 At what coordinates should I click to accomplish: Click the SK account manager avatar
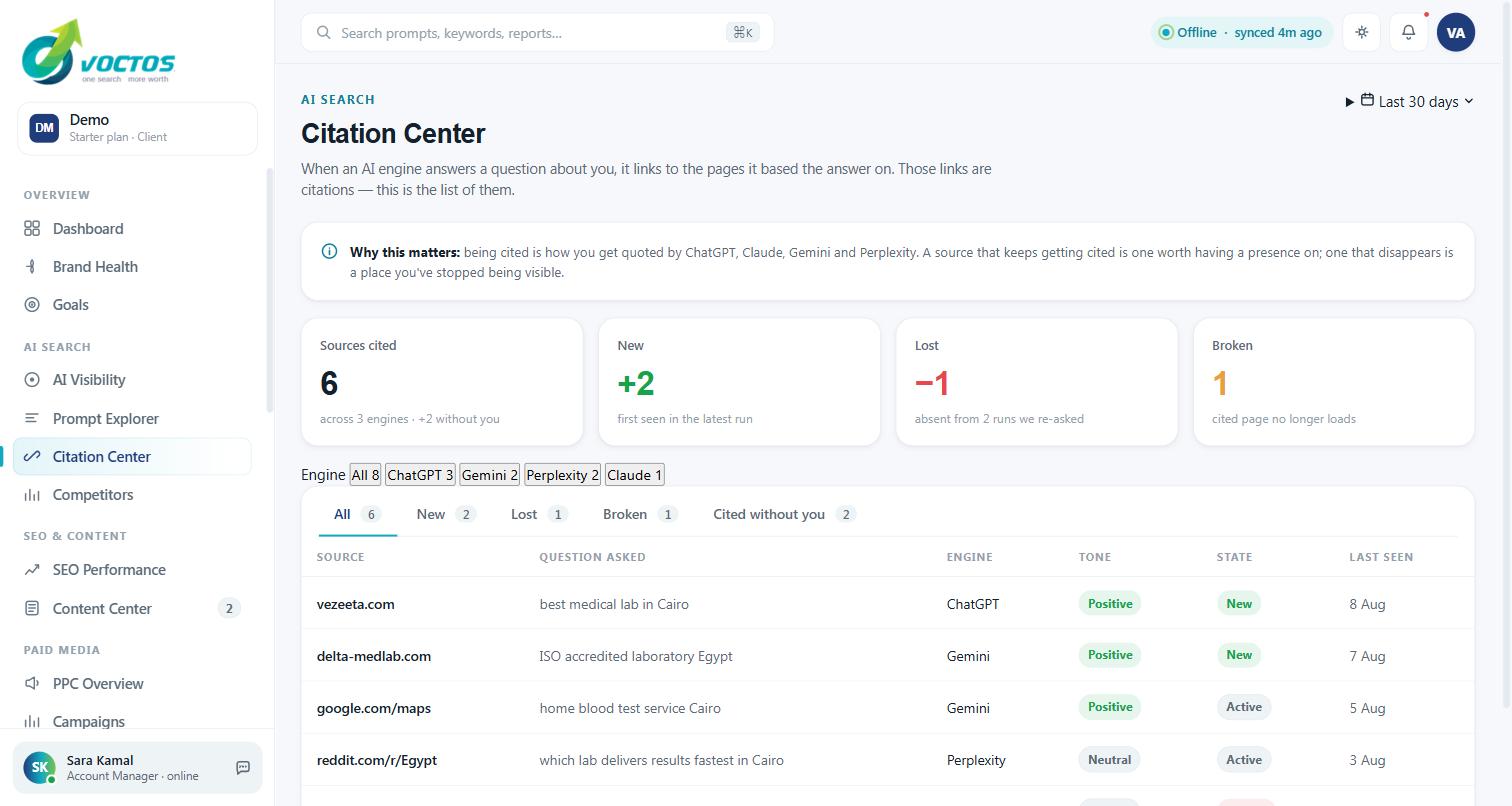pos(39,768)
